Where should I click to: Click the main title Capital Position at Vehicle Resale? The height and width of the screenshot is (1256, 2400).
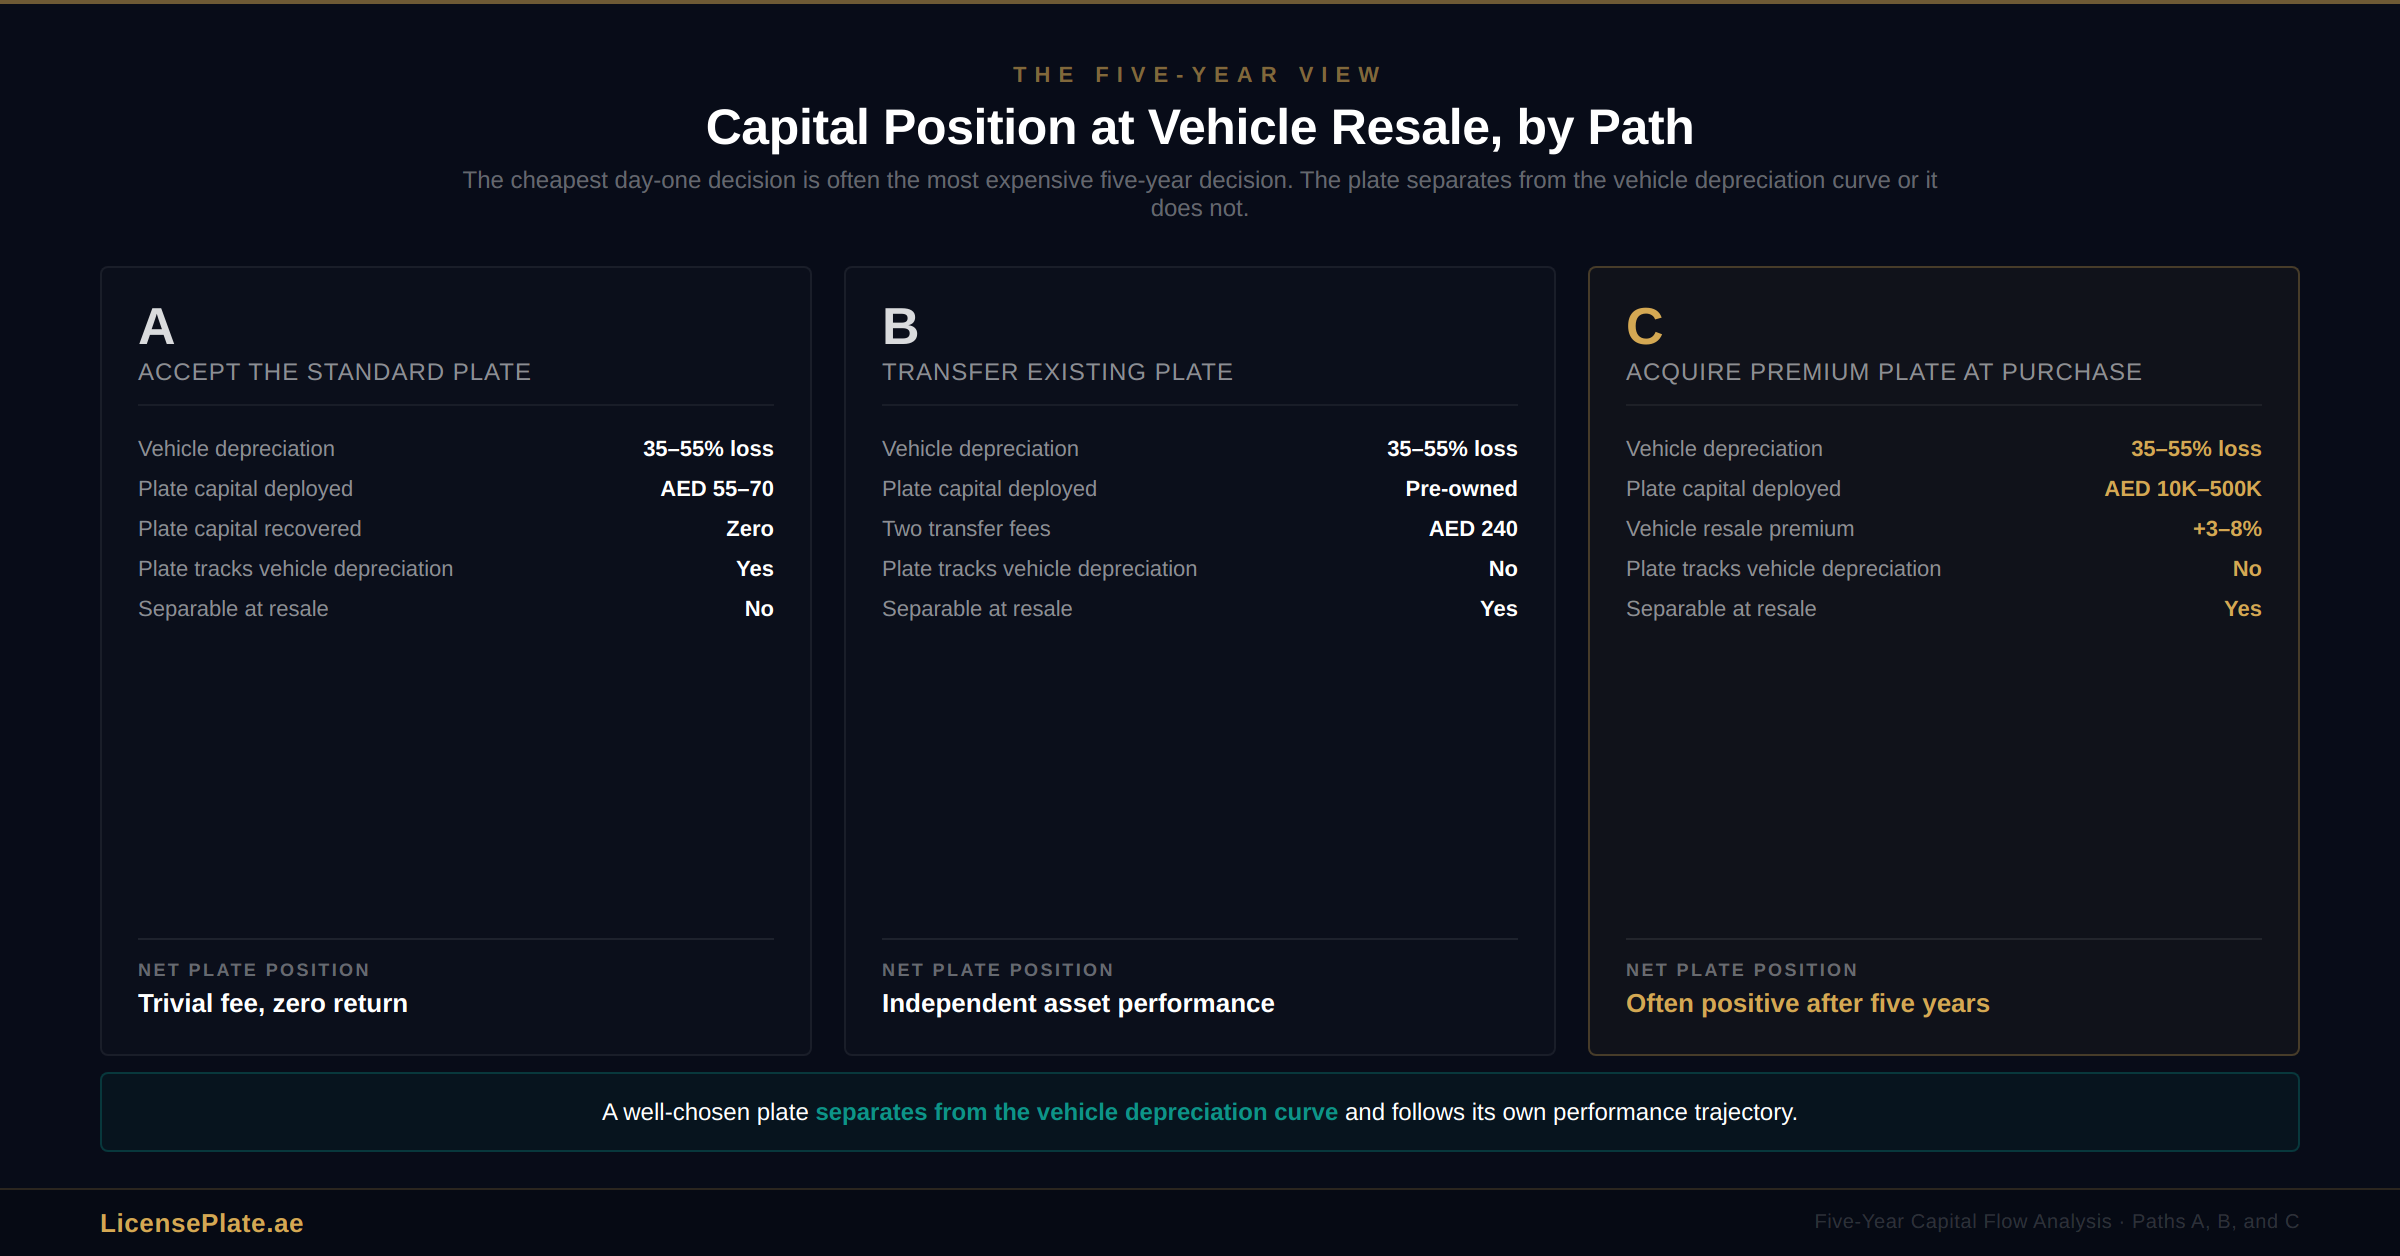tap(1199, 128)
